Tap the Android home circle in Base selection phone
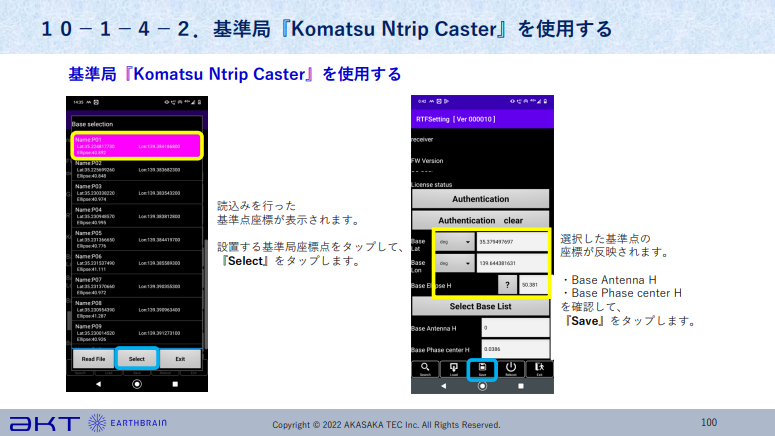Viewport: 775px width, 436px height. pyautogui.click(x=137, y=384)
